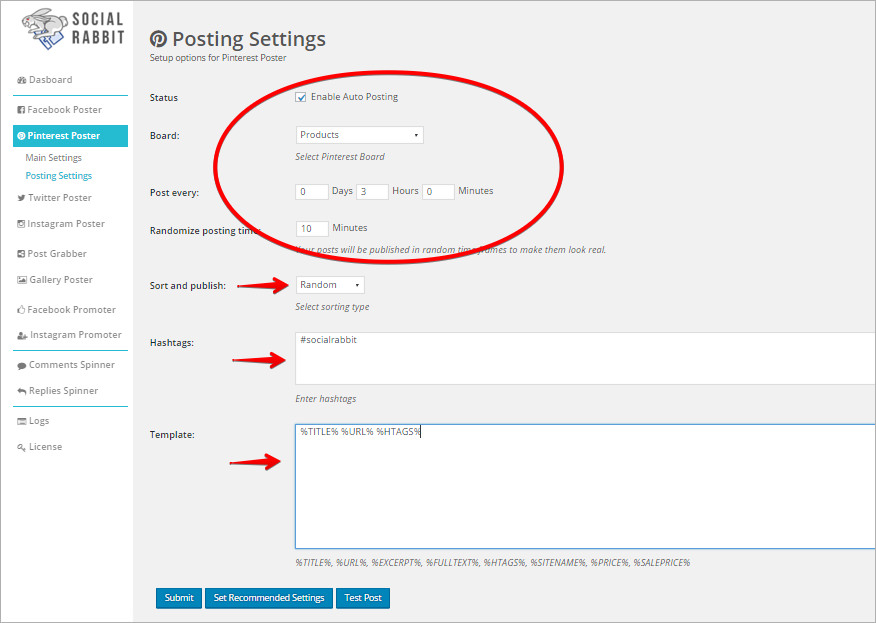The height and width of the screenshot is (623, 876).
Task: Open the Logs page
Action: coord(39,421)
